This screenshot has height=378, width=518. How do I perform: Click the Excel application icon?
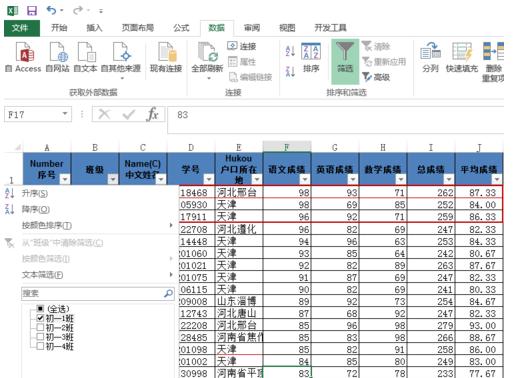tap(13, 11)
